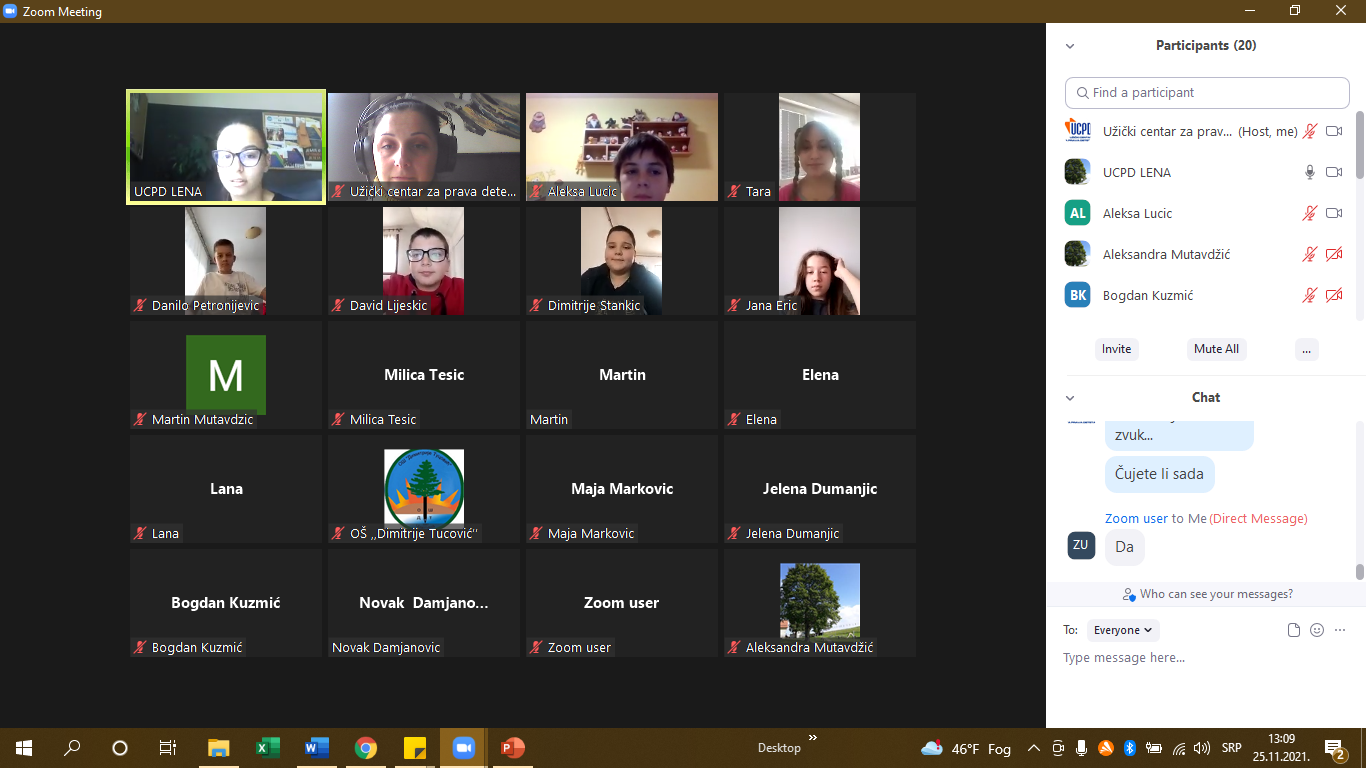Open the Bluetooth tray icon
This screenshot has width=1366, height=768.
tap(1129, 748)
